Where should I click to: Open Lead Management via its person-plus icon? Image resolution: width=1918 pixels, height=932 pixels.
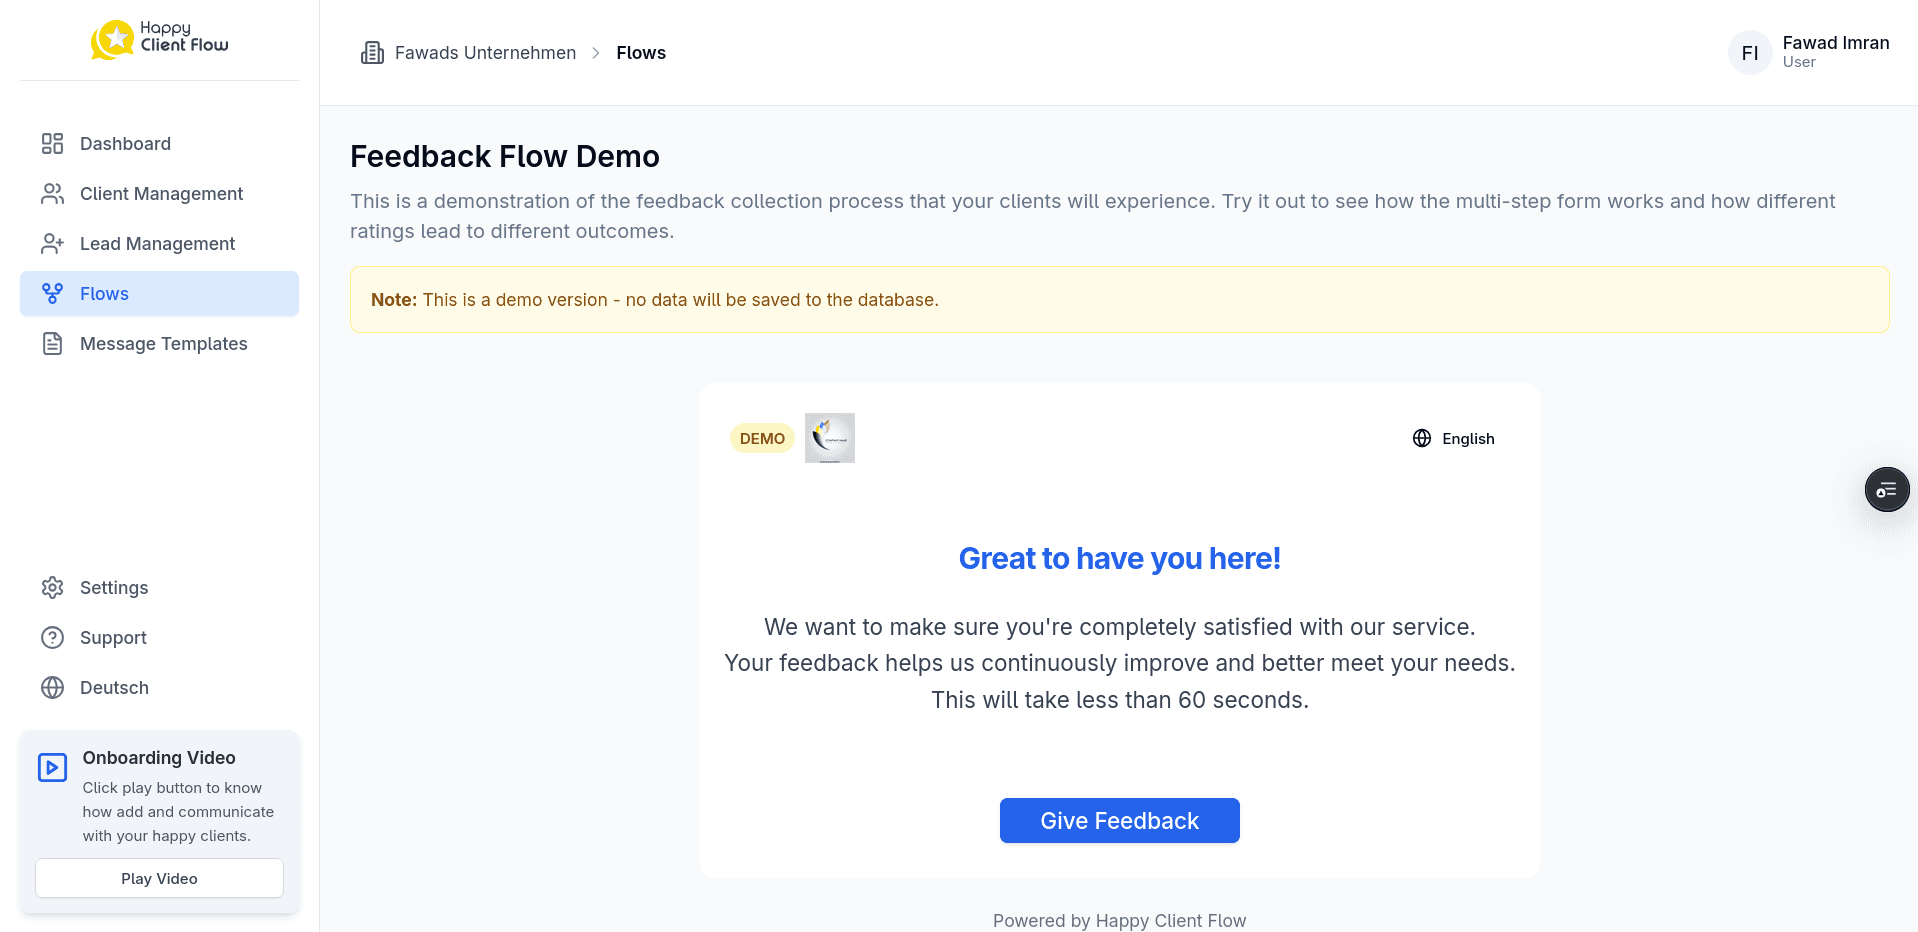(52, 243)
